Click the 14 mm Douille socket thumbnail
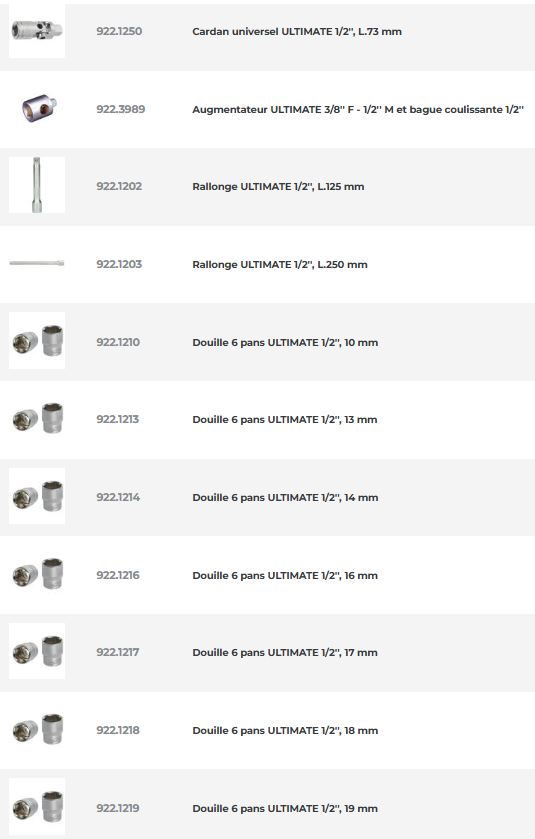Screen dimensions: 535x839 click(x=37, y=496)
